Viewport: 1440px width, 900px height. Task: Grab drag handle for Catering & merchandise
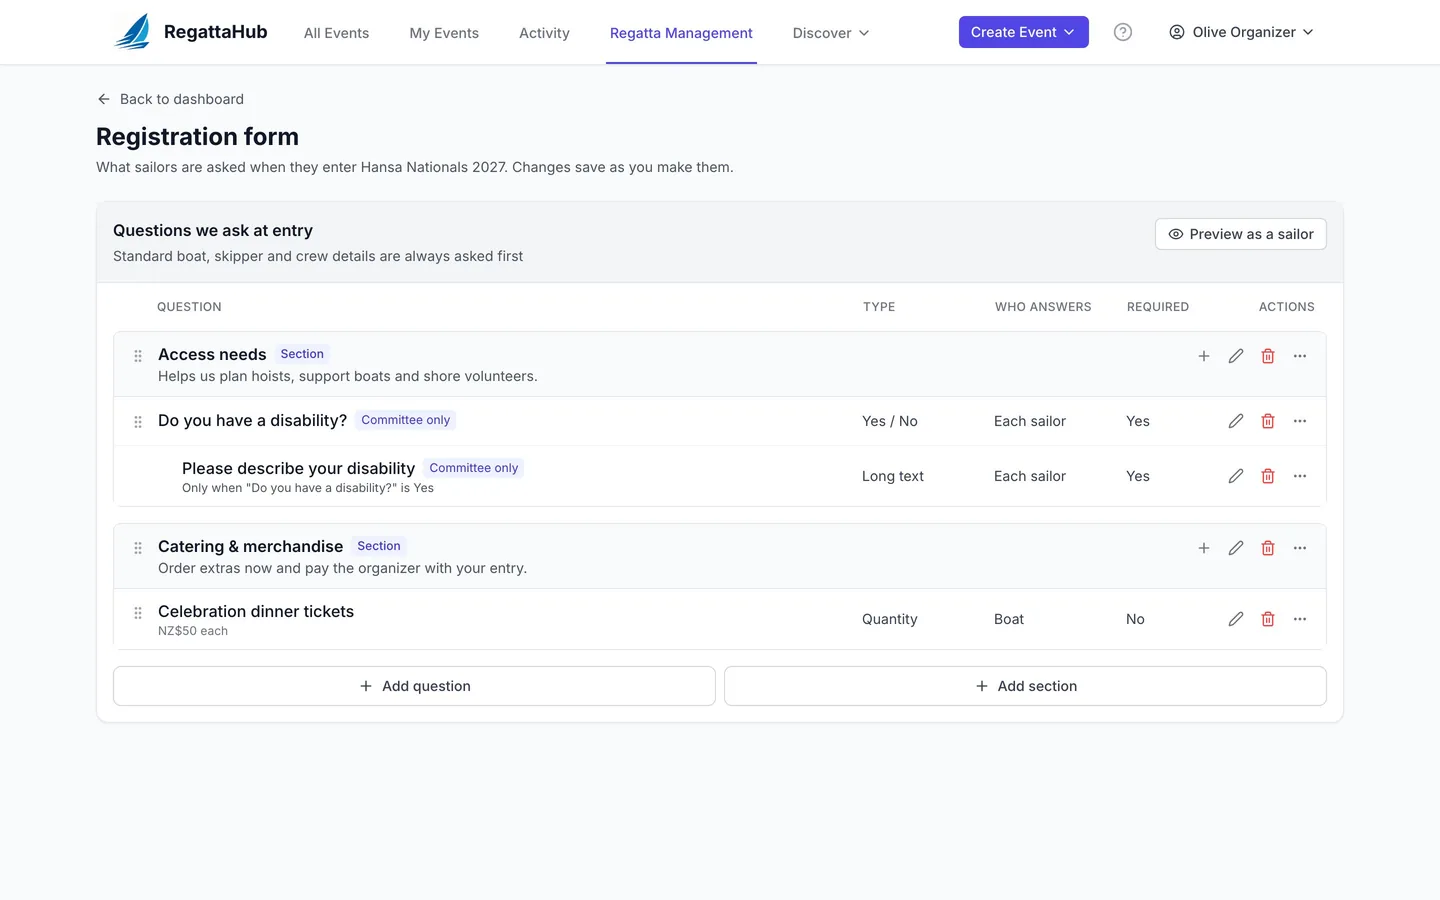138,548
